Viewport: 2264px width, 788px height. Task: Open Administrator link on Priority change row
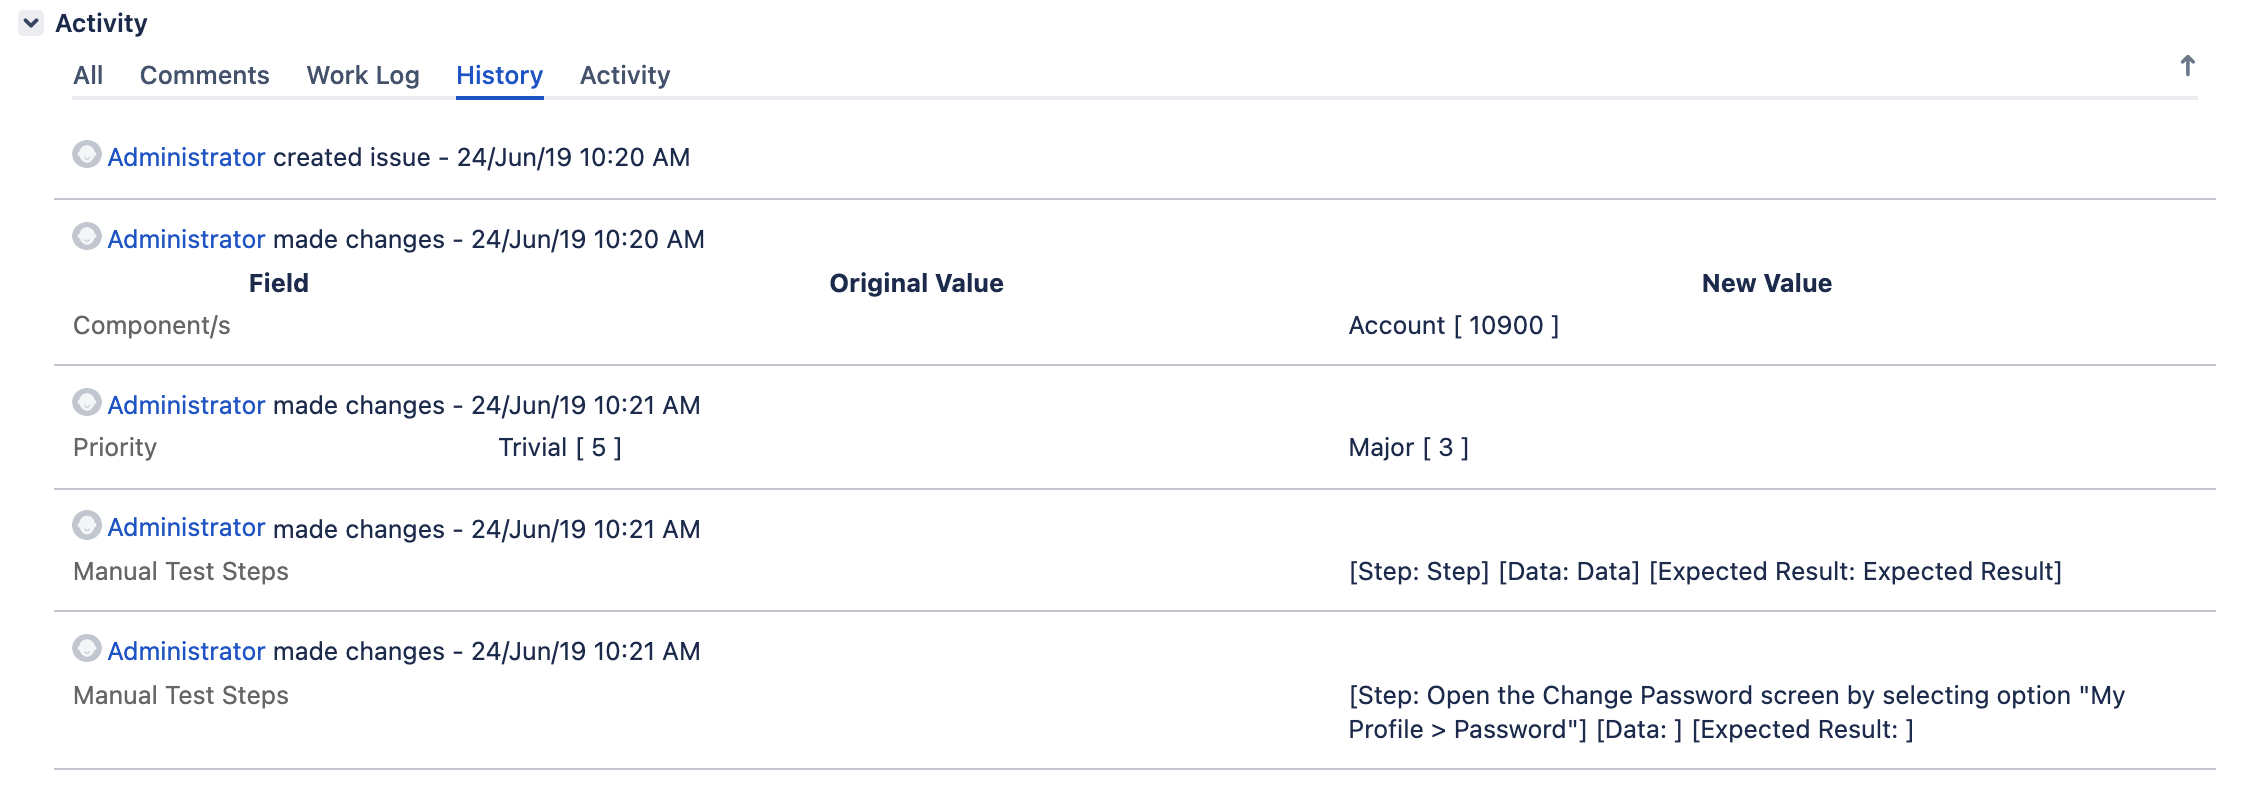tap(186, 405)
